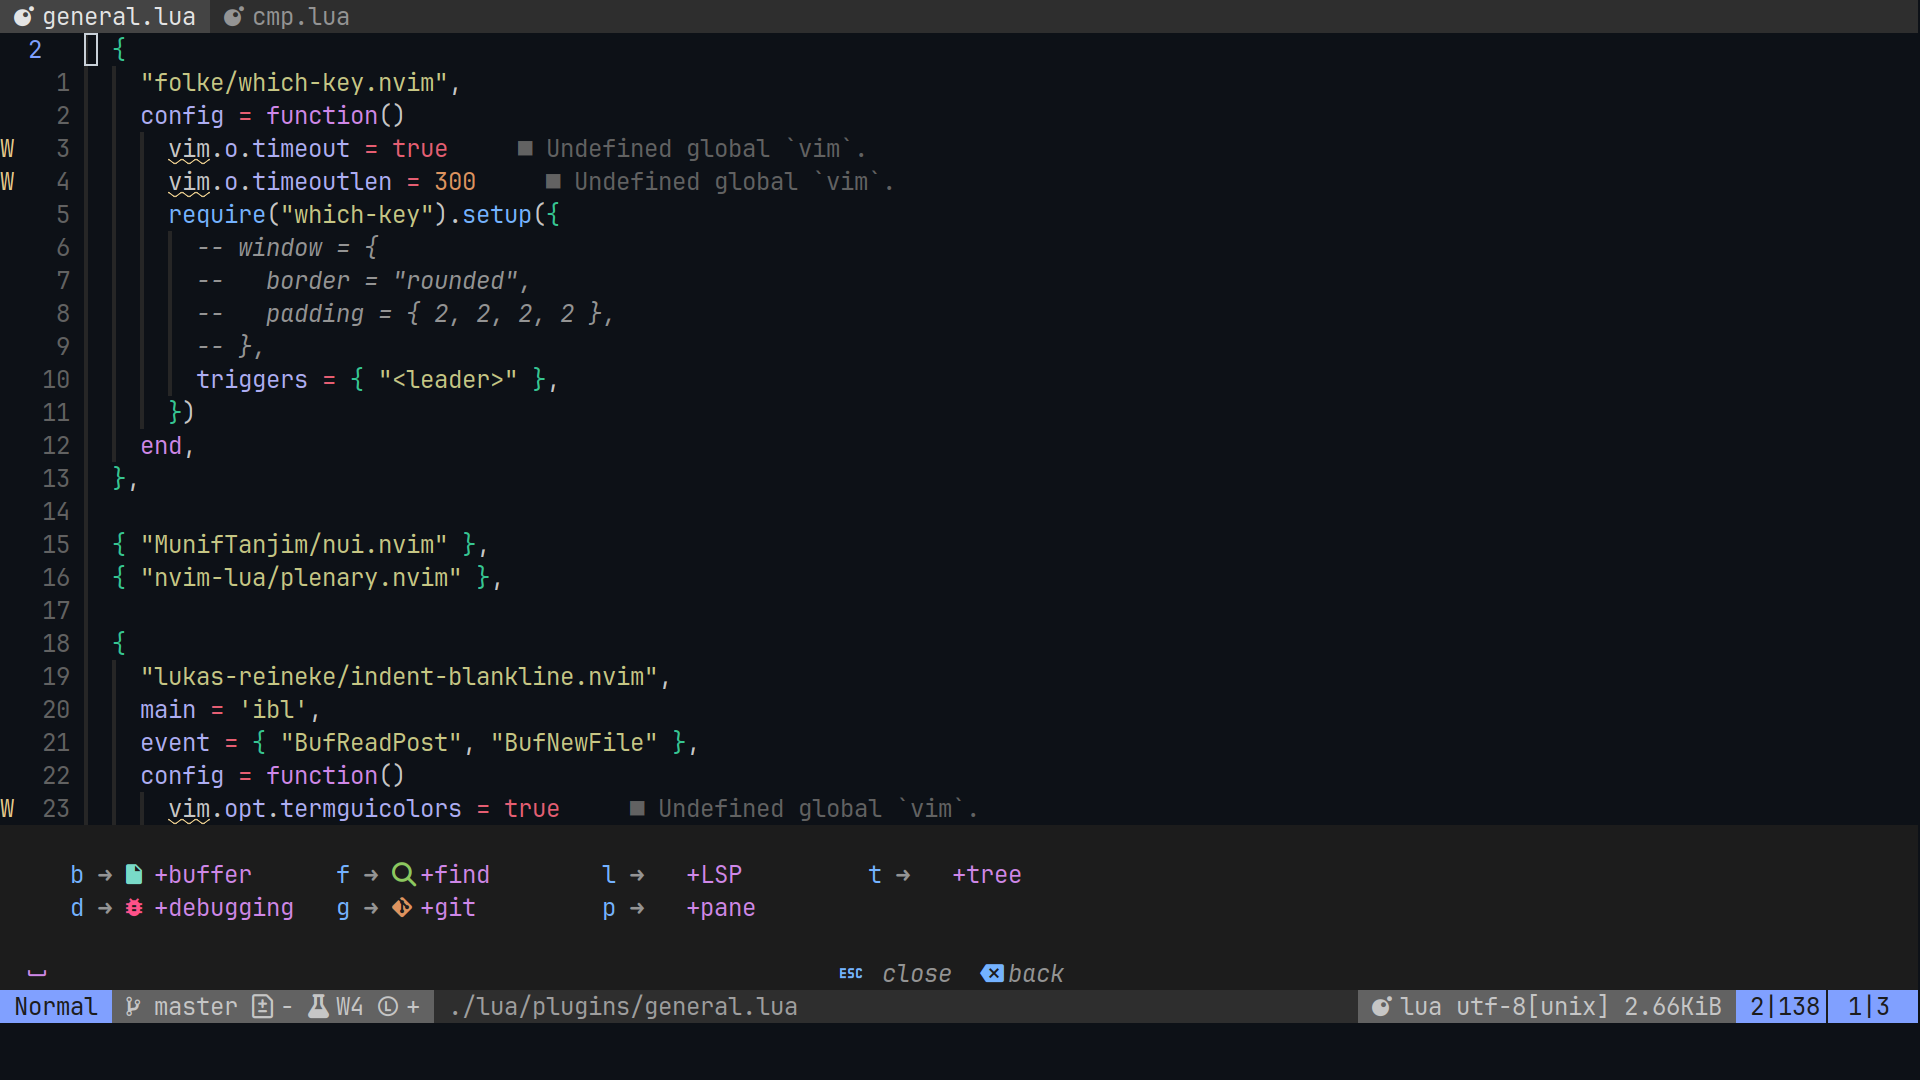This screenshot has width=1920, height=1080.
Task: Click the Lua icon on cmp.lua tab
Action: tap(233, 17)
